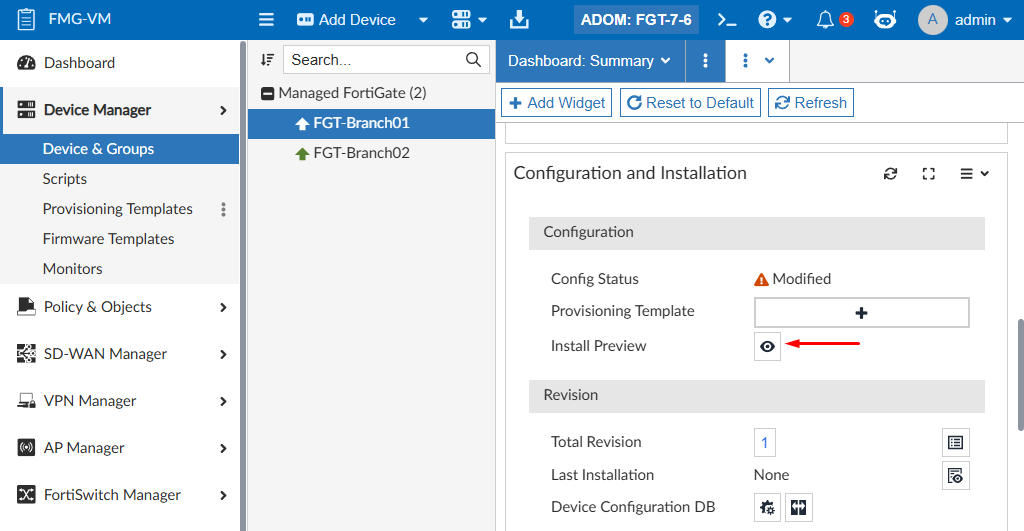Image resolution: width=1024 pixels, height=531 pixels.
Task: Click the dashboard vertical scrollbar
Action: 1020,375
